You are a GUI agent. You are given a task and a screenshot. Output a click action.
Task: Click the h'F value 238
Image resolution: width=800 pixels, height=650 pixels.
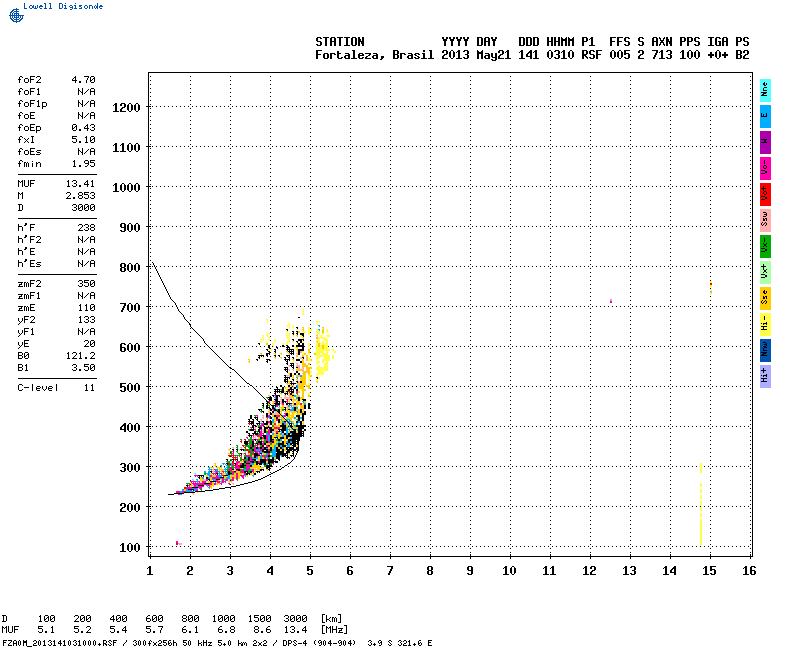(x=86, y=228)
